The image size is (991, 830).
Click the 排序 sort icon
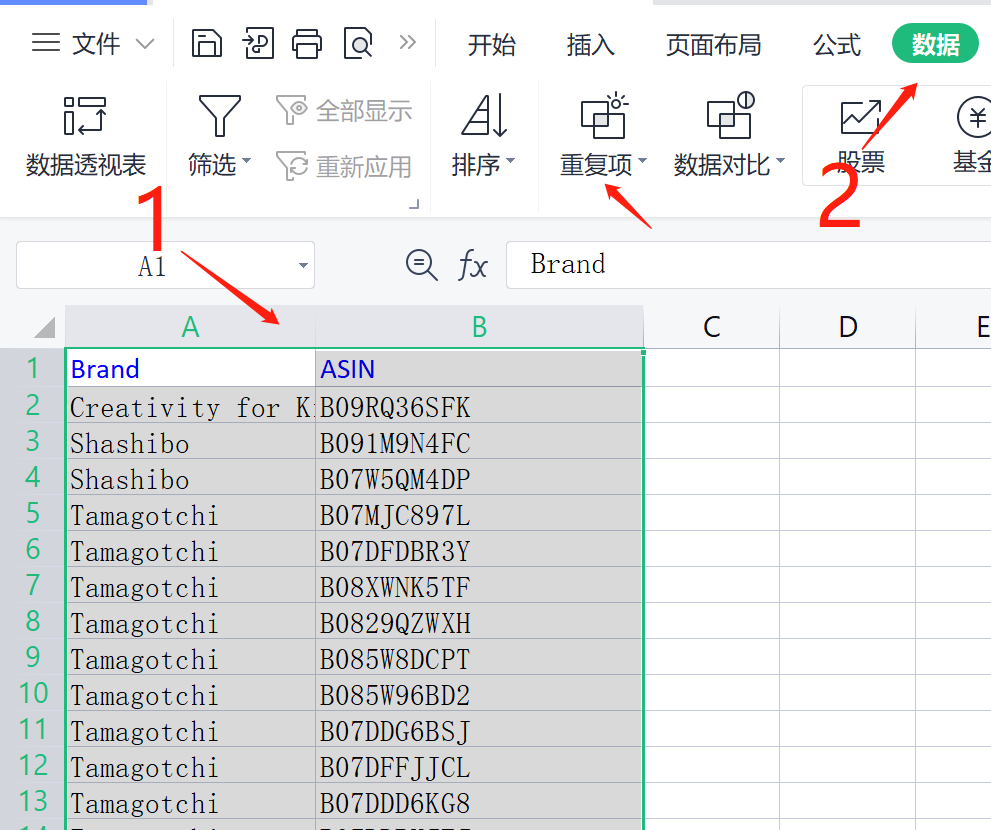(x=485, y=115)
